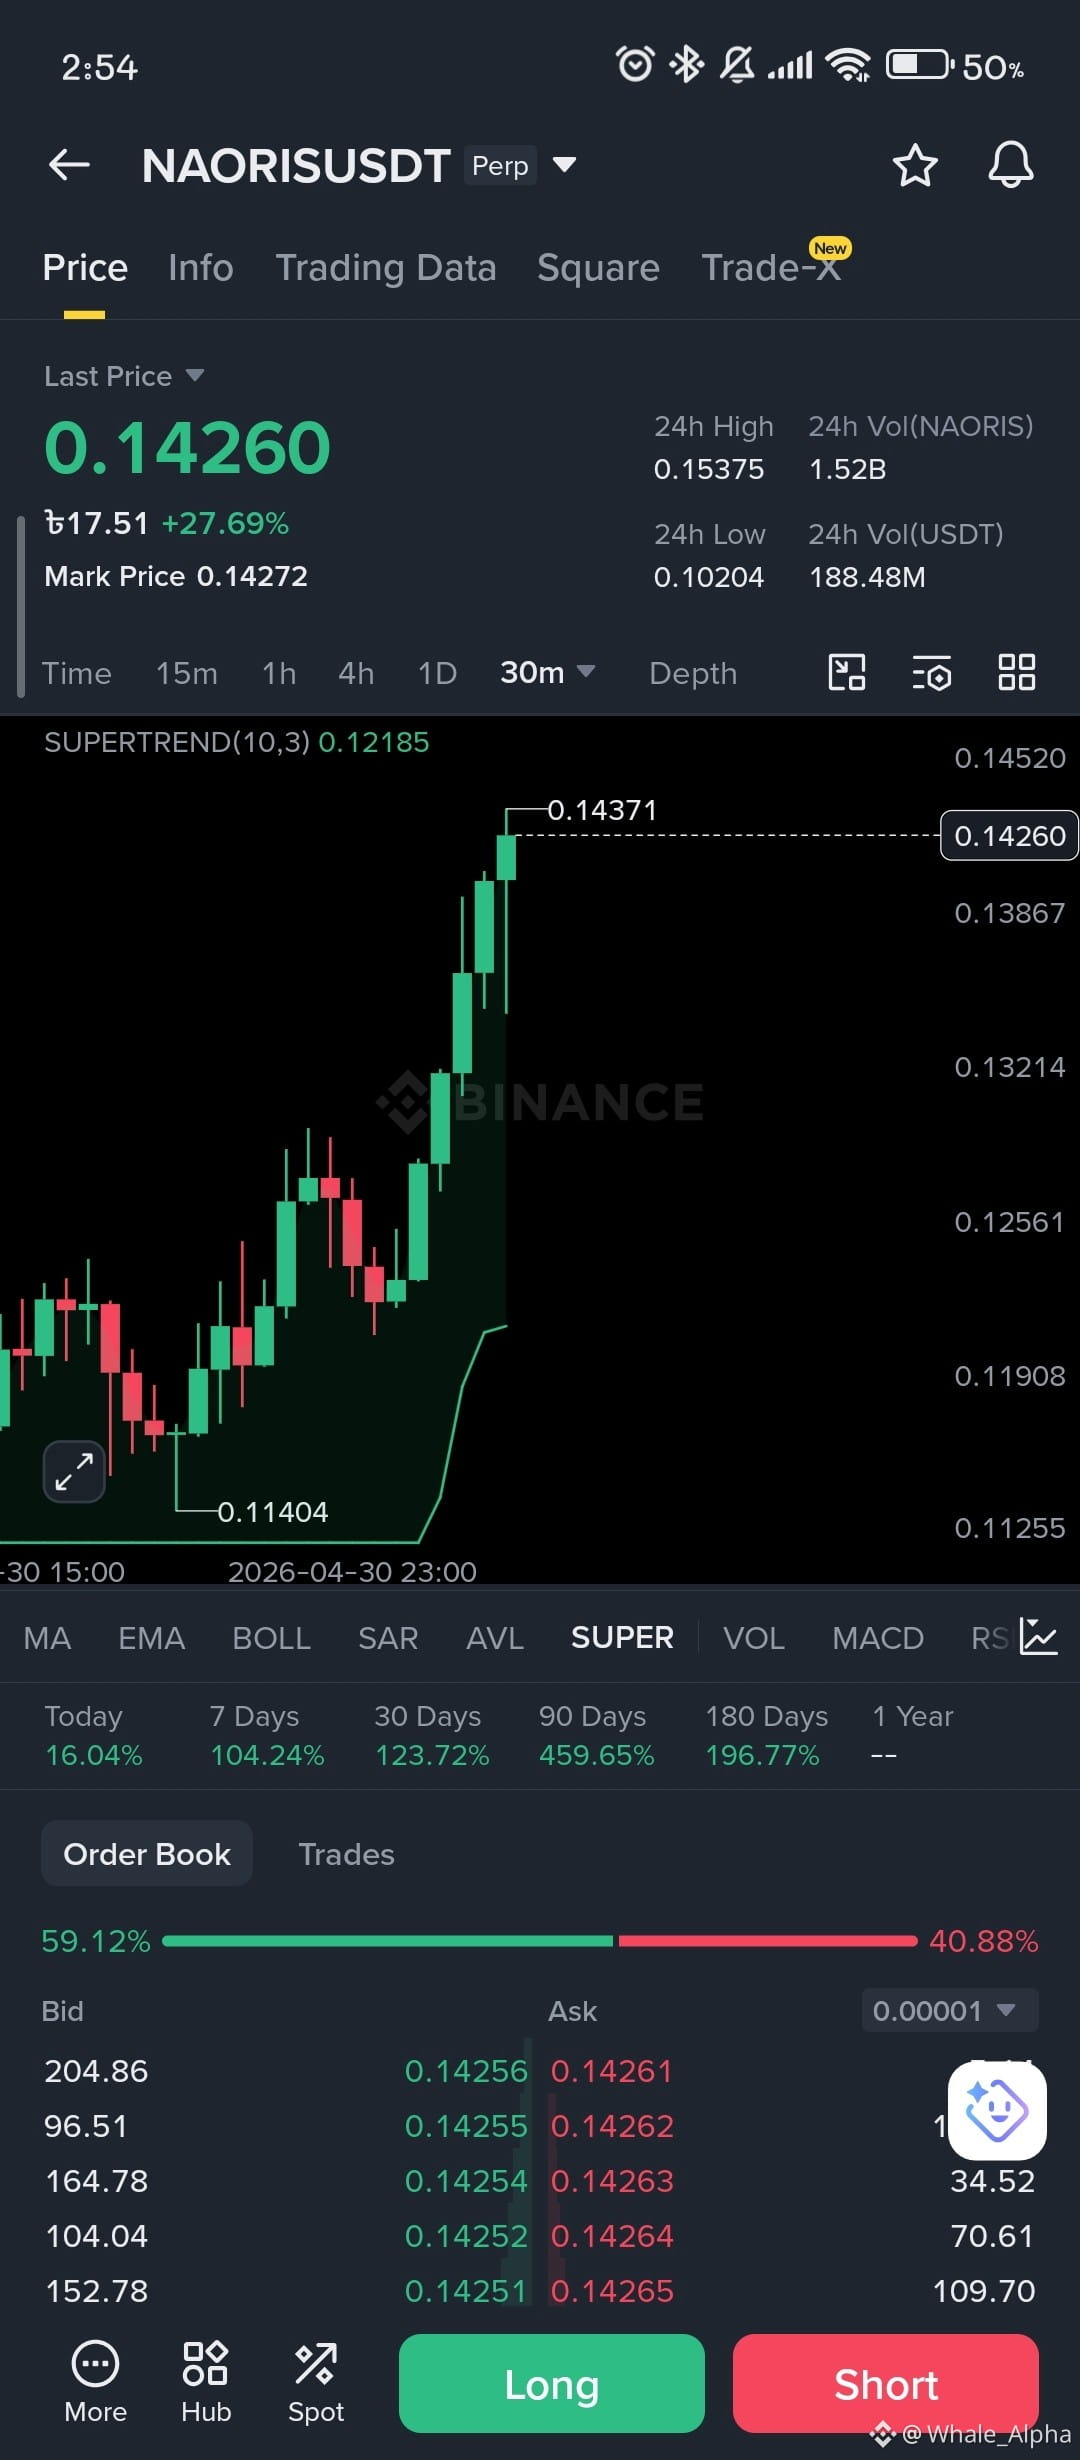
Task: Tap the 180 Days 196.77% performance
Action: (x=766, y=1736)
